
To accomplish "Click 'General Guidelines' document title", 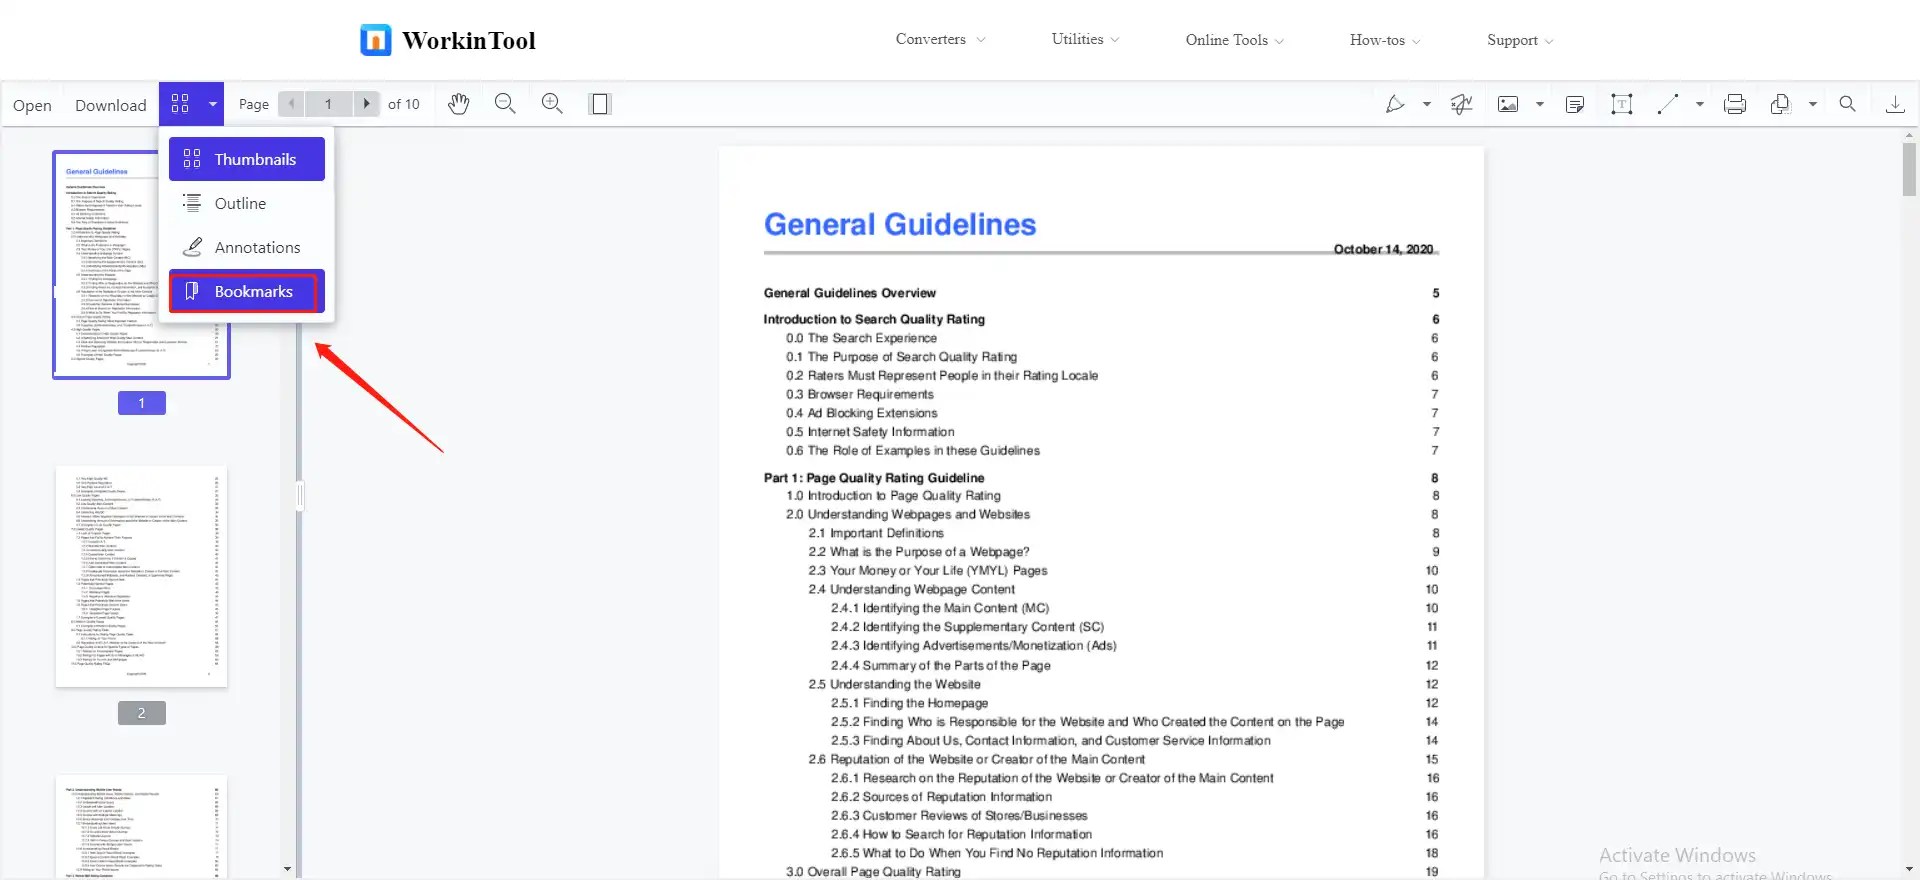I will [900, 224].
